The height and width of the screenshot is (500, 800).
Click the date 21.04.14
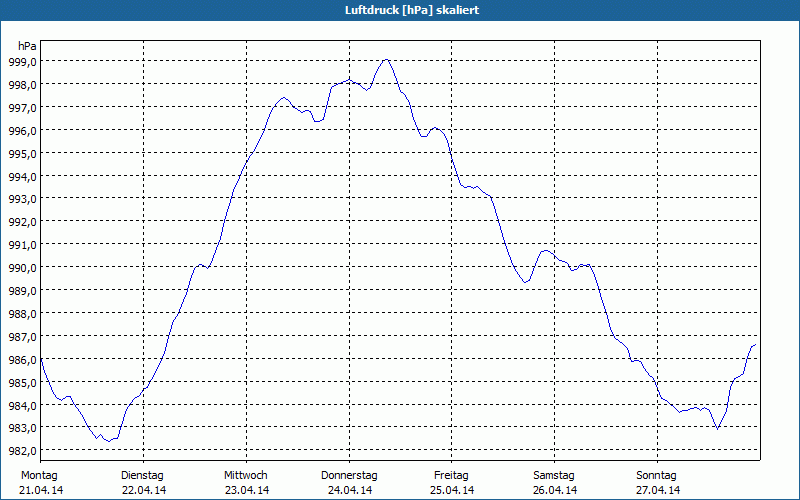click(41, 490)
